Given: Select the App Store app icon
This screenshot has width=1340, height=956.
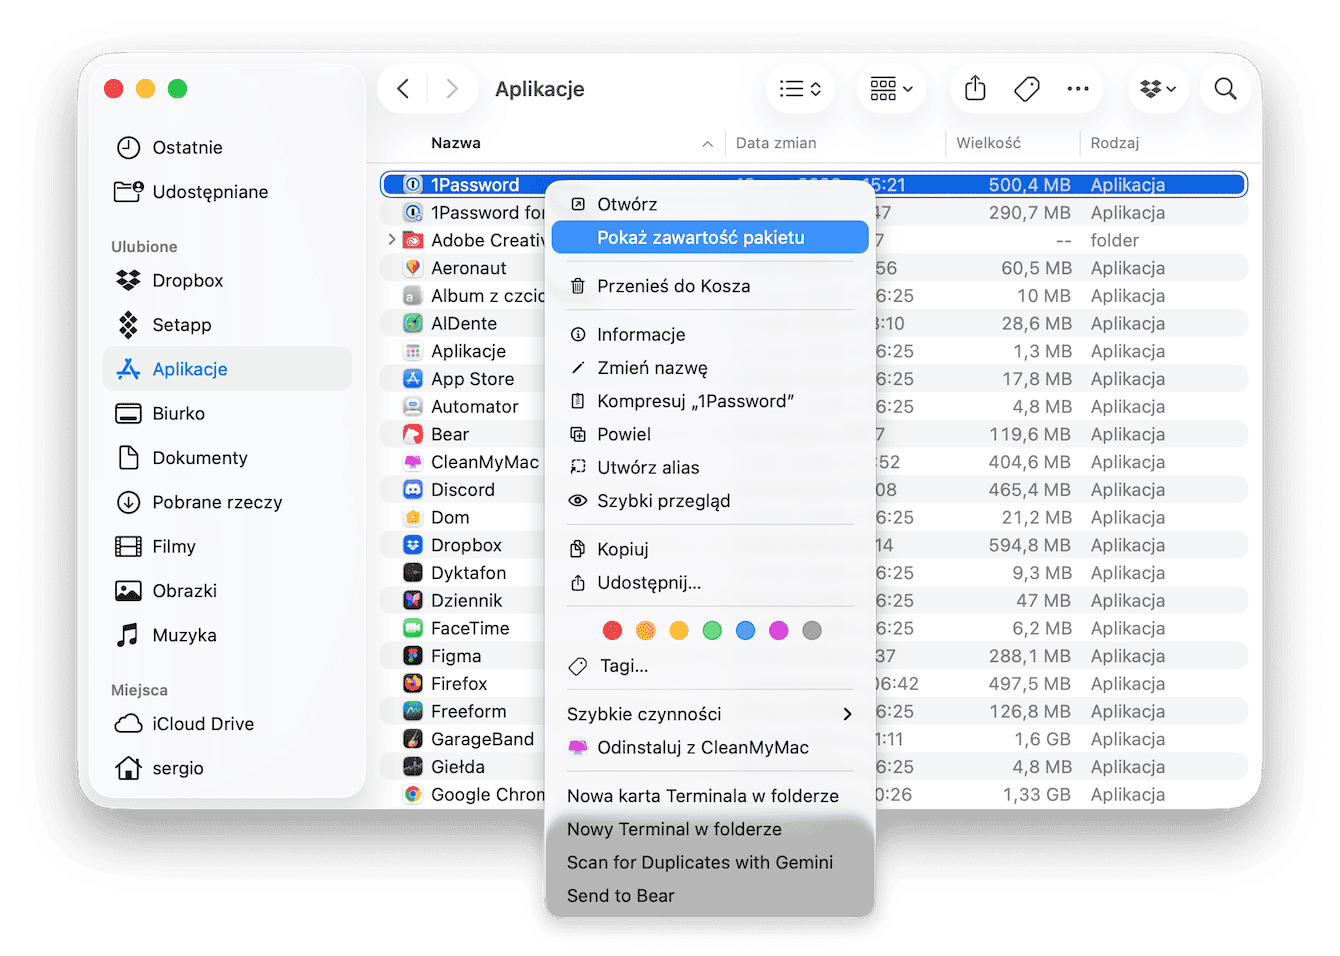Looking at the screenshot, I should point(413,379).
